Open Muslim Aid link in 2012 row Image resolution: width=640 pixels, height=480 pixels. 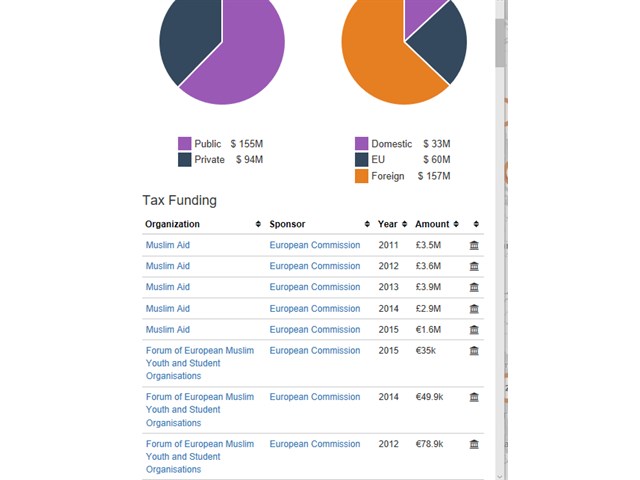click(x=168, y=266)
